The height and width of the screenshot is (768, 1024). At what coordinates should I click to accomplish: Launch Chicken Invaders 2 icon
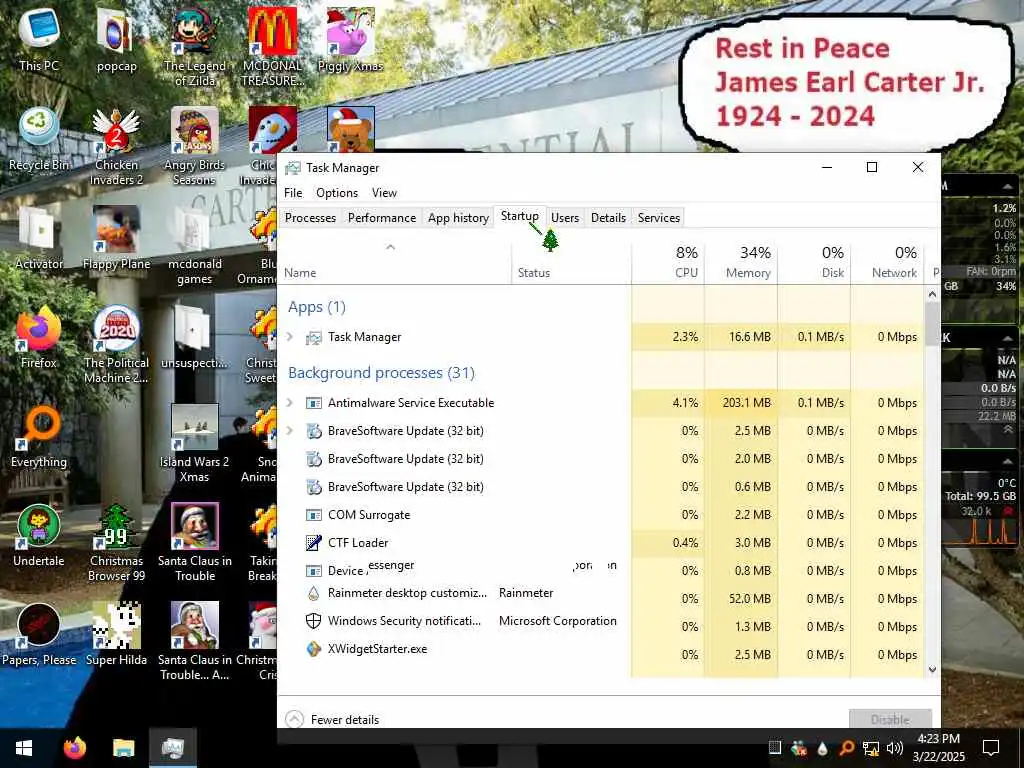(x=116, y=146)
